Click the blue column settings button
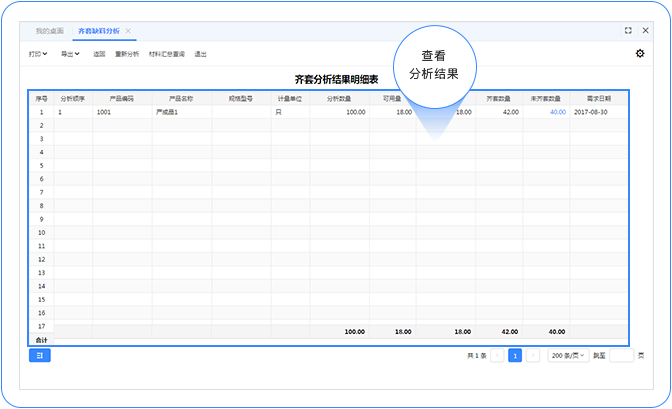 click(x=39, y=355)
